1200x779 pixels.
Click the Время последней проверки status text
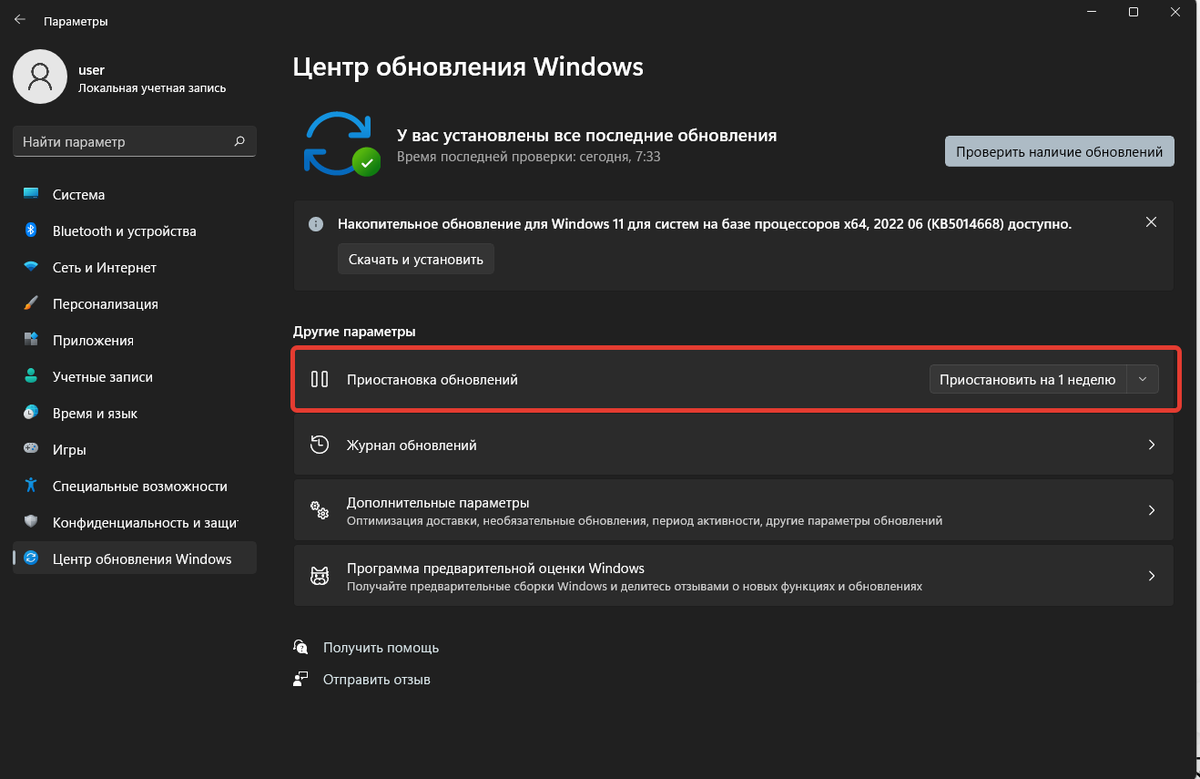coord(529,157)
